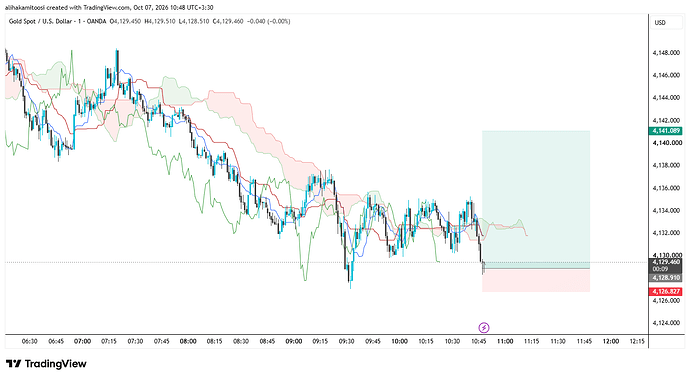Click the green take-profit zone of the position
This screenshot has height=379, width=690.
tap(536, 199)
